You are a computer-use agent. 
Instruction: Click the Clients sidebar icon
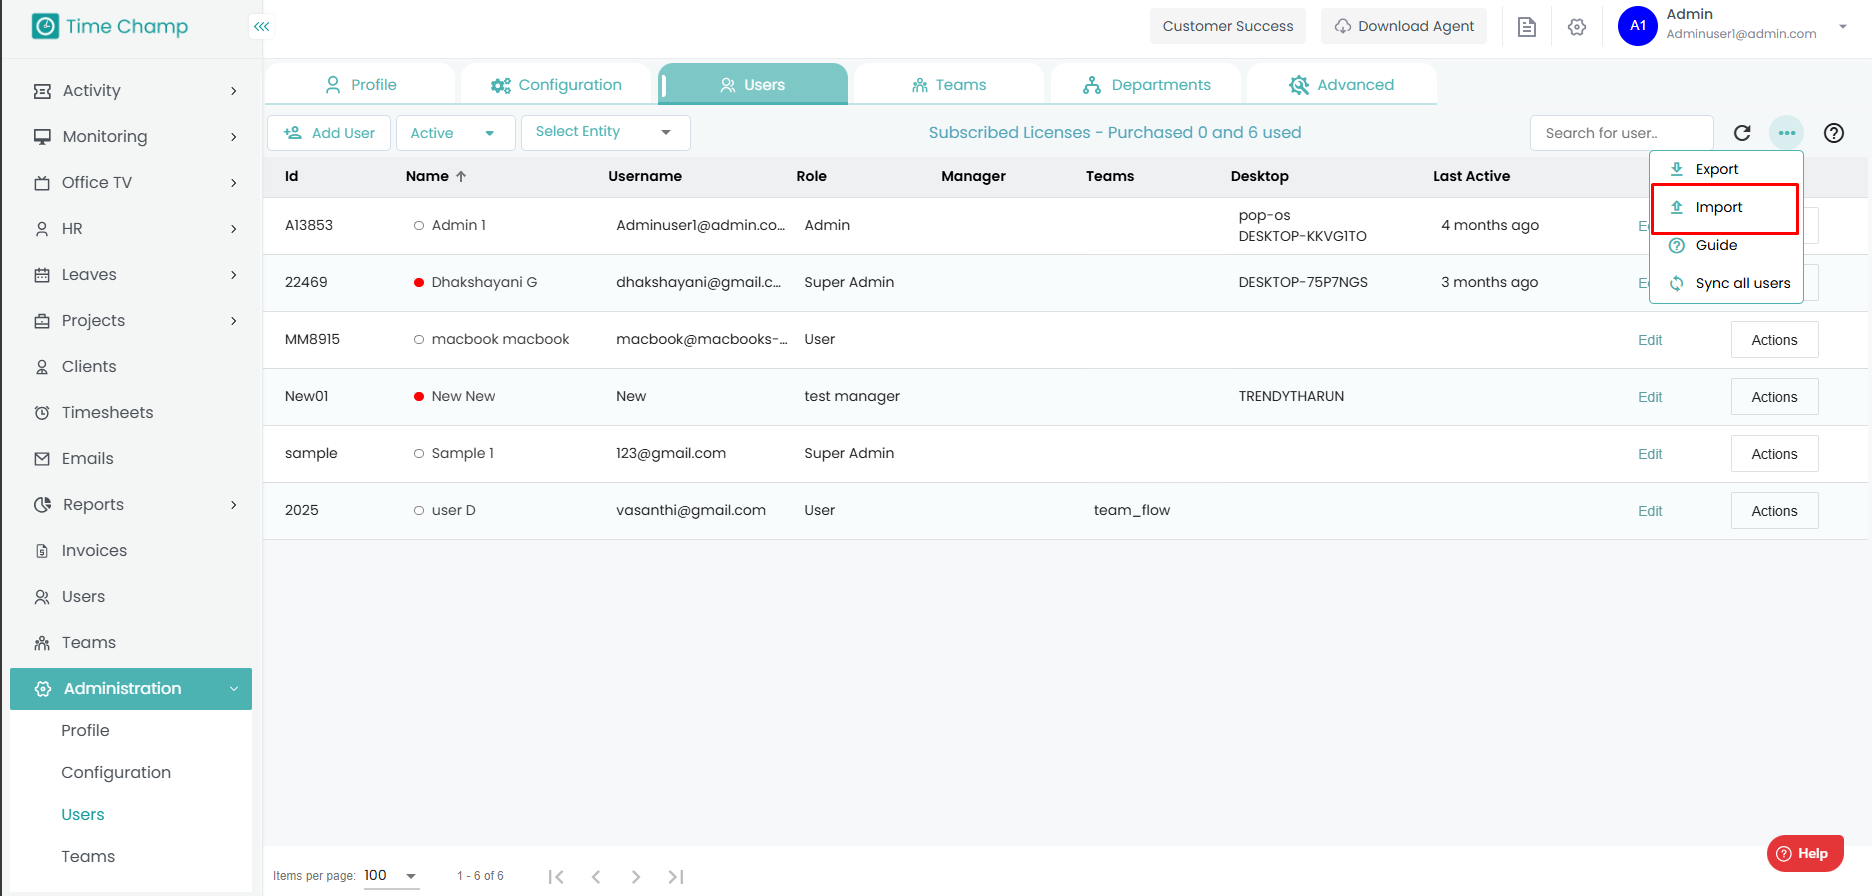42,367
